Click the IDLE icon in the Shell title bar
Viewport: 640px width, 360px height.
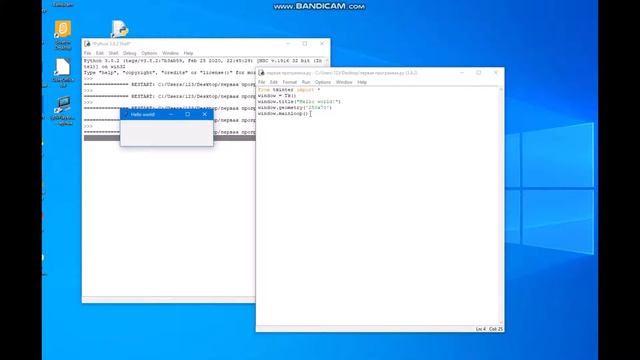tap(87, 44)
